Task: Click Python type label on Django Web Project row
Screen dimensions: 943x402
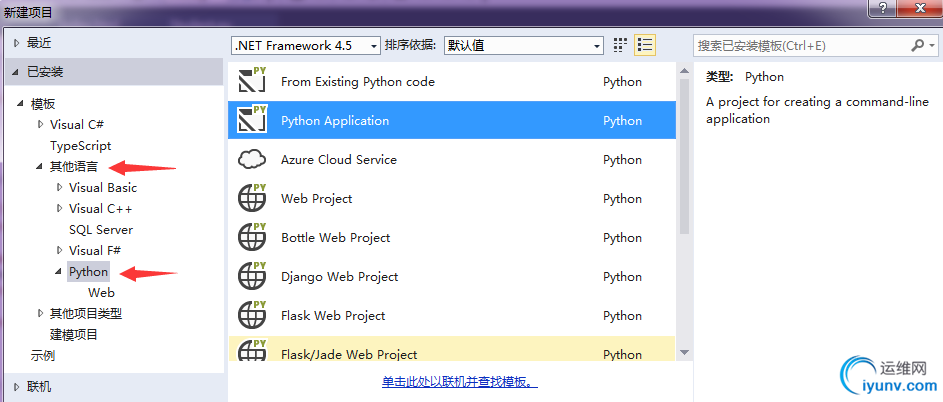Action: tap(622, 277)
